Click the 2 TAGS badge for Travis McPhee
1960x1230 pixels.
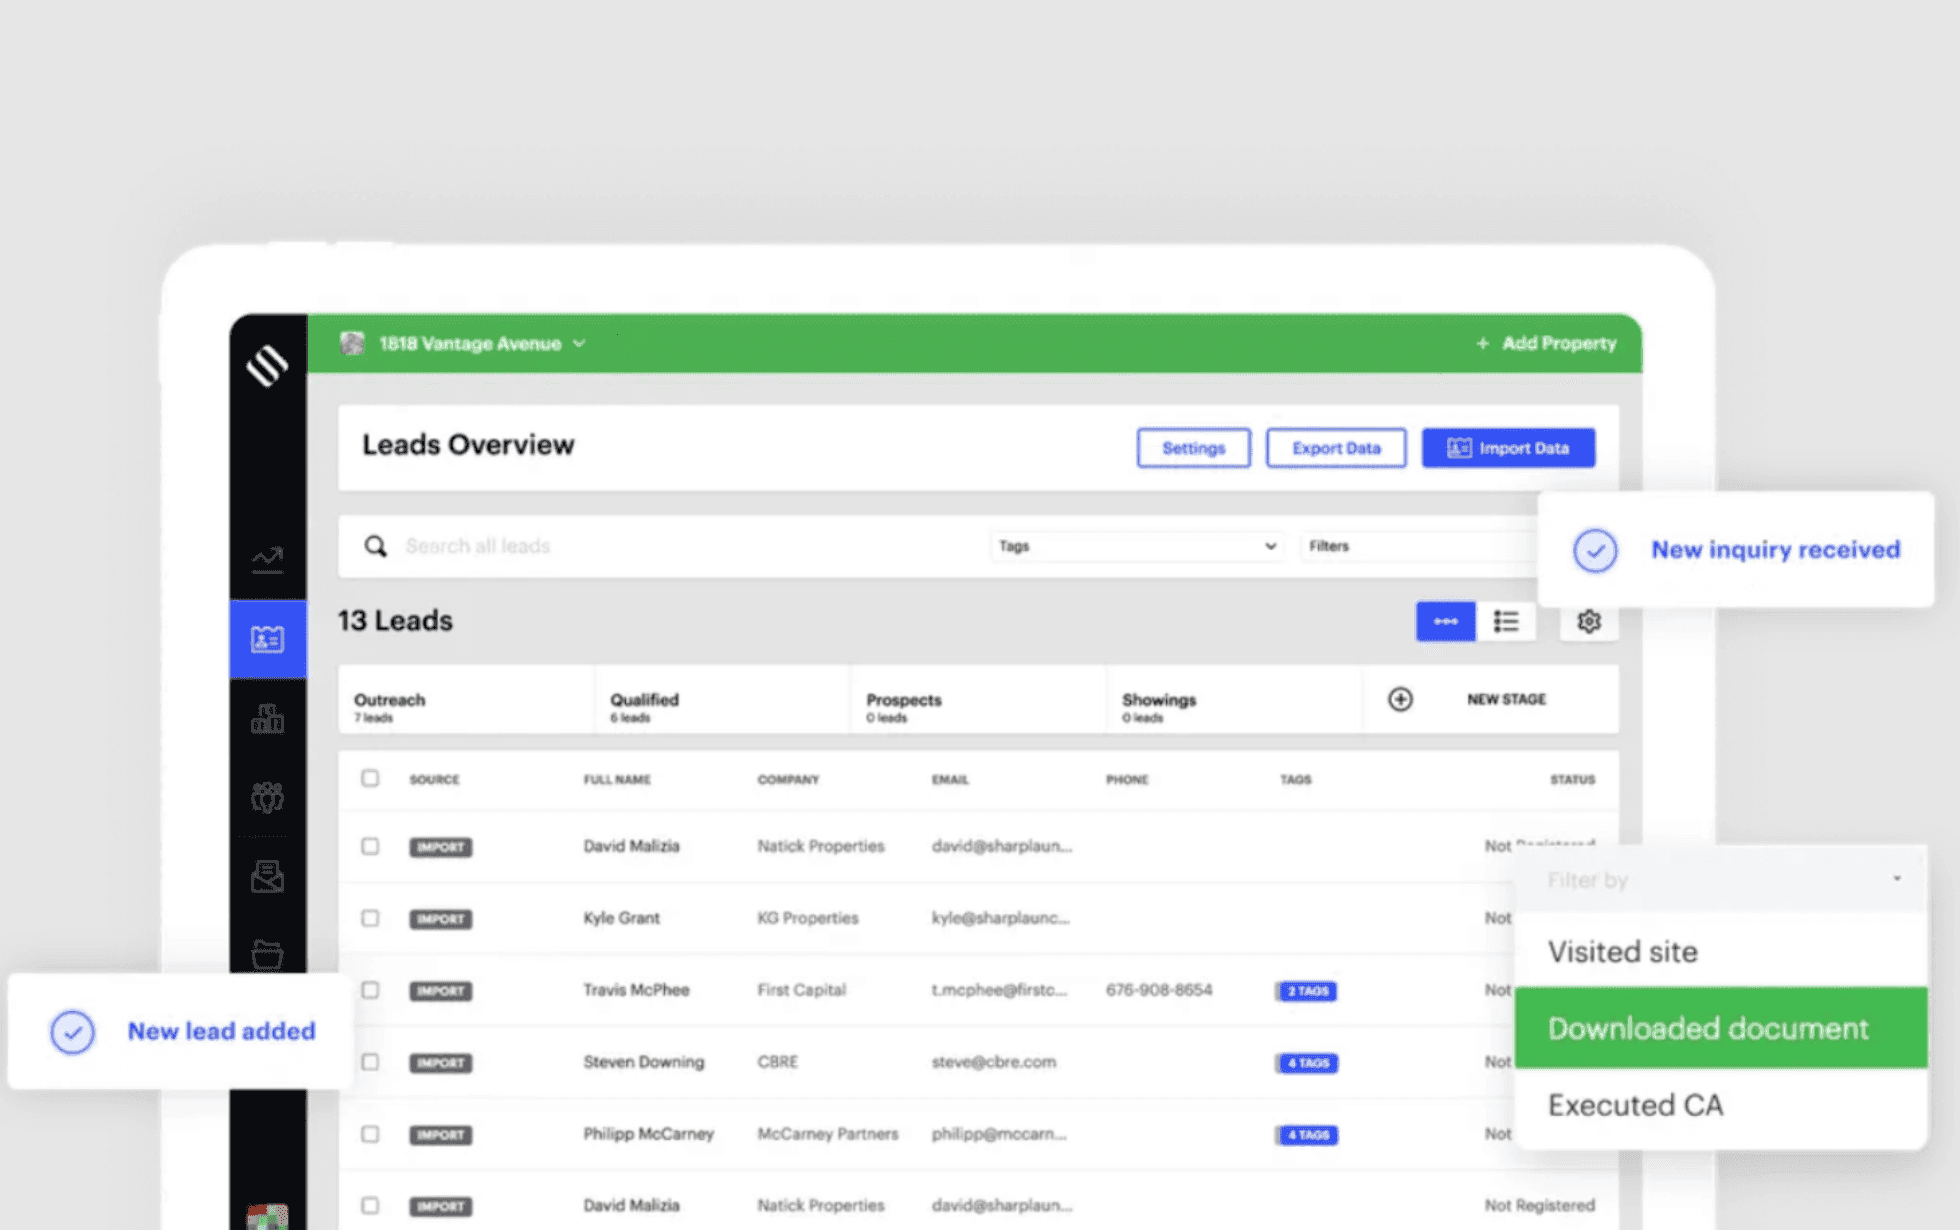click(1307, 990)
